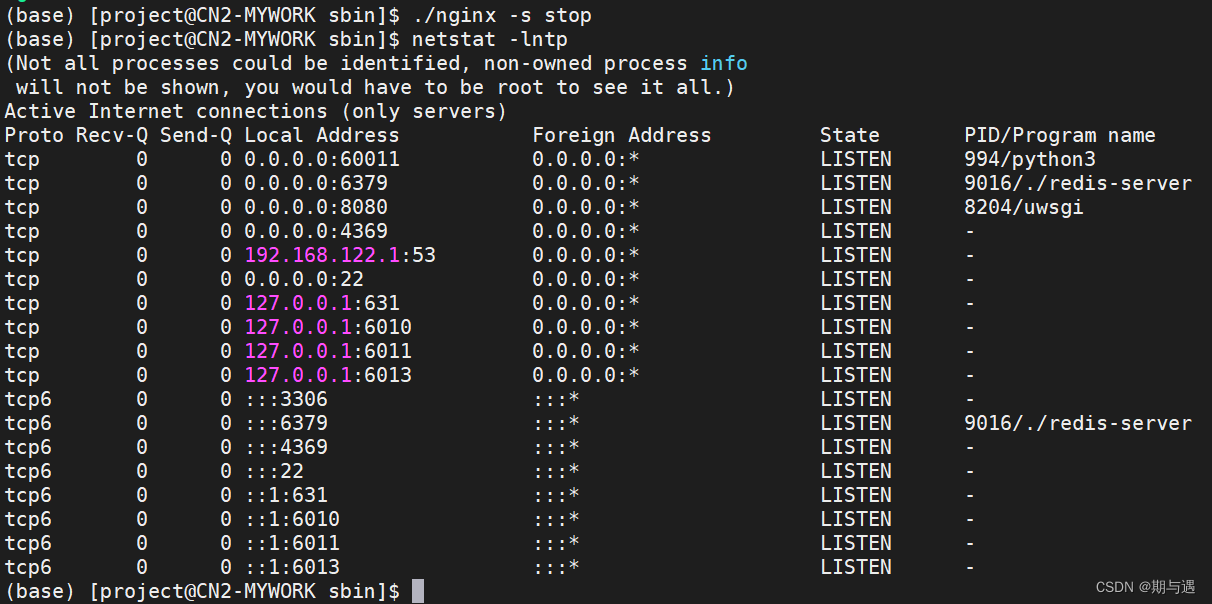
Task: Click the final '[project@CN2-MYWORK sbin]$' prompt
Action: (244, 592)
